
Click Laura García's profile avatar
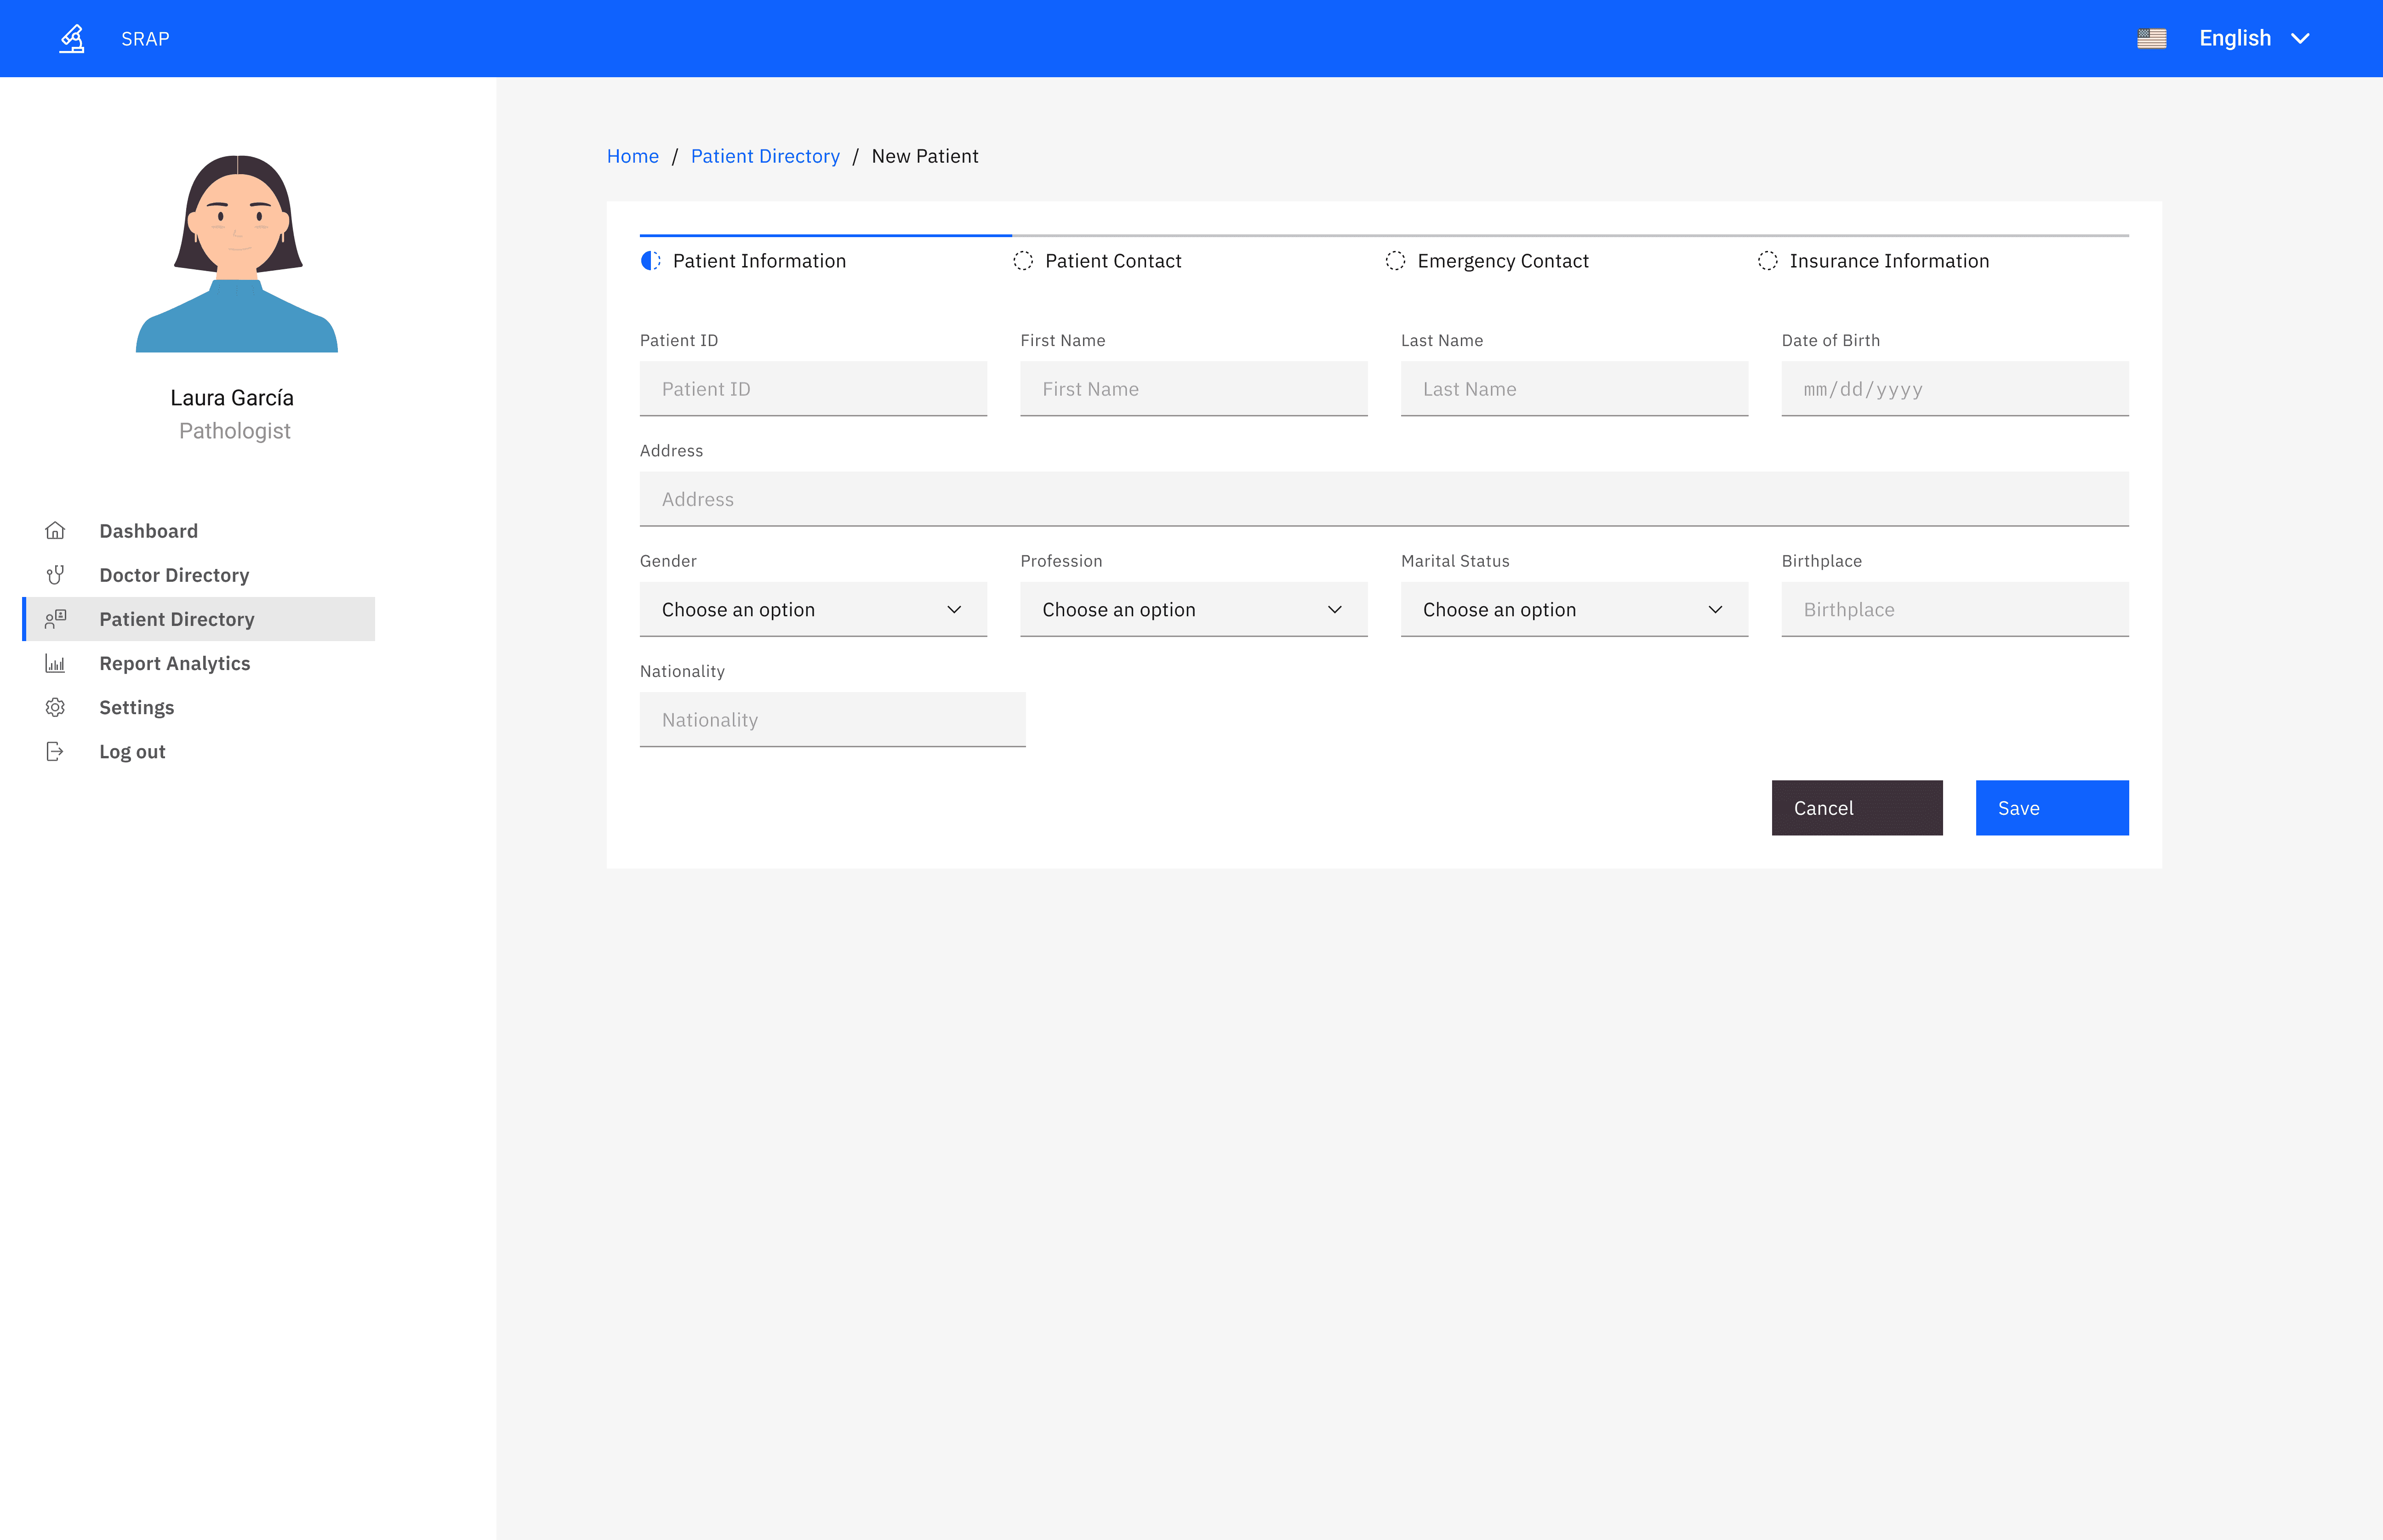(x=237, y=253)
